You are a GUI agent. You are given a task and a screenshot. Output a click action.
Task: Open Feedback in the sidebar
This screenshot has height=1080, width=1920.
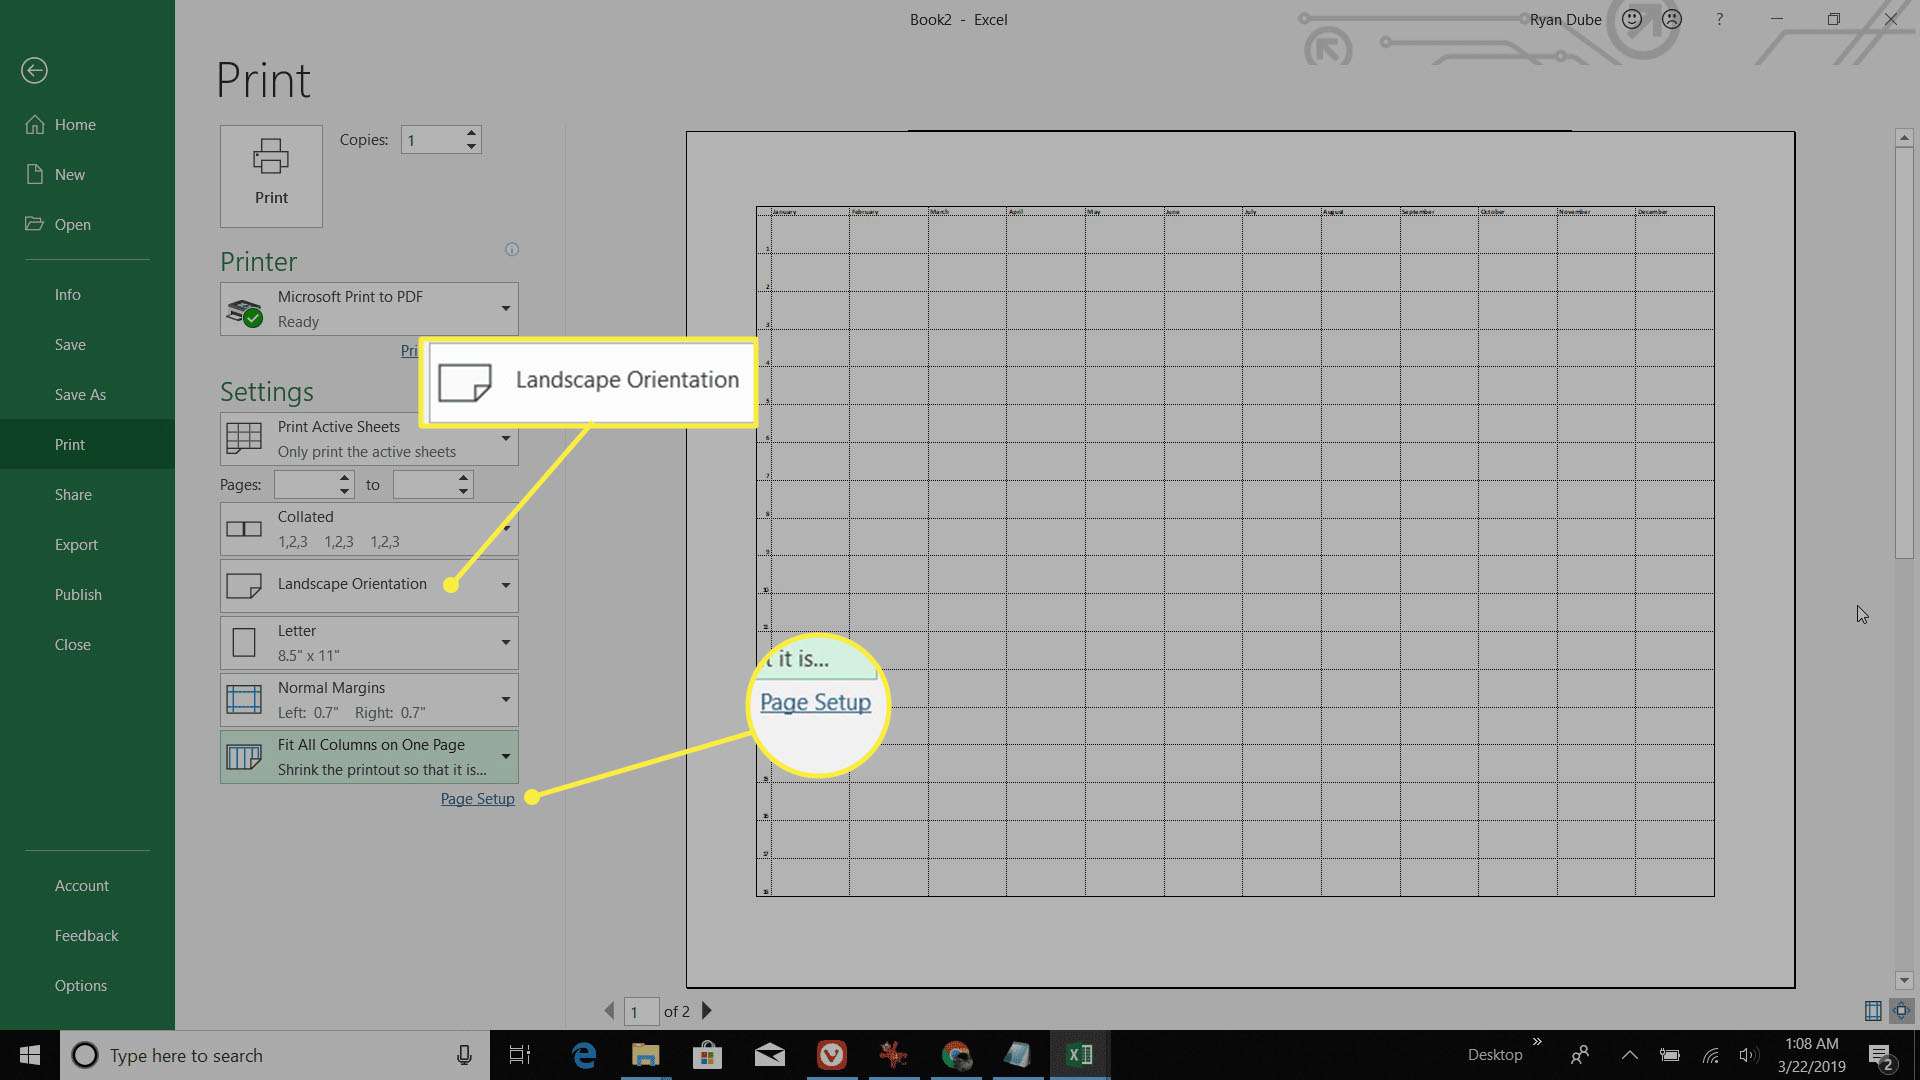click(x=87, y=936)
